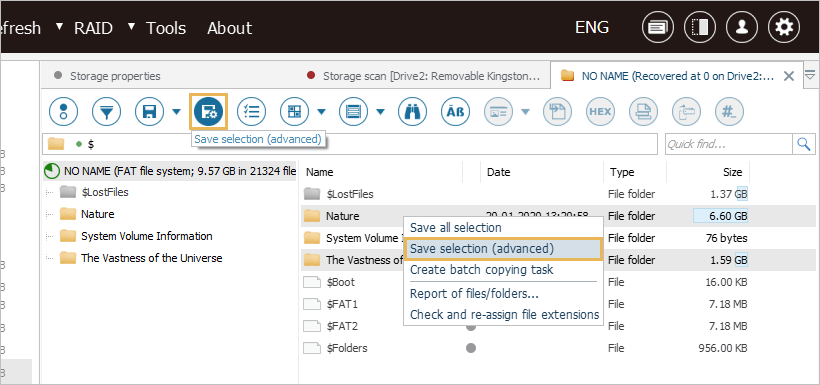Click the folder icon in the path bar
Viewport: 820px width, 385px height.
tap(56, 144)
